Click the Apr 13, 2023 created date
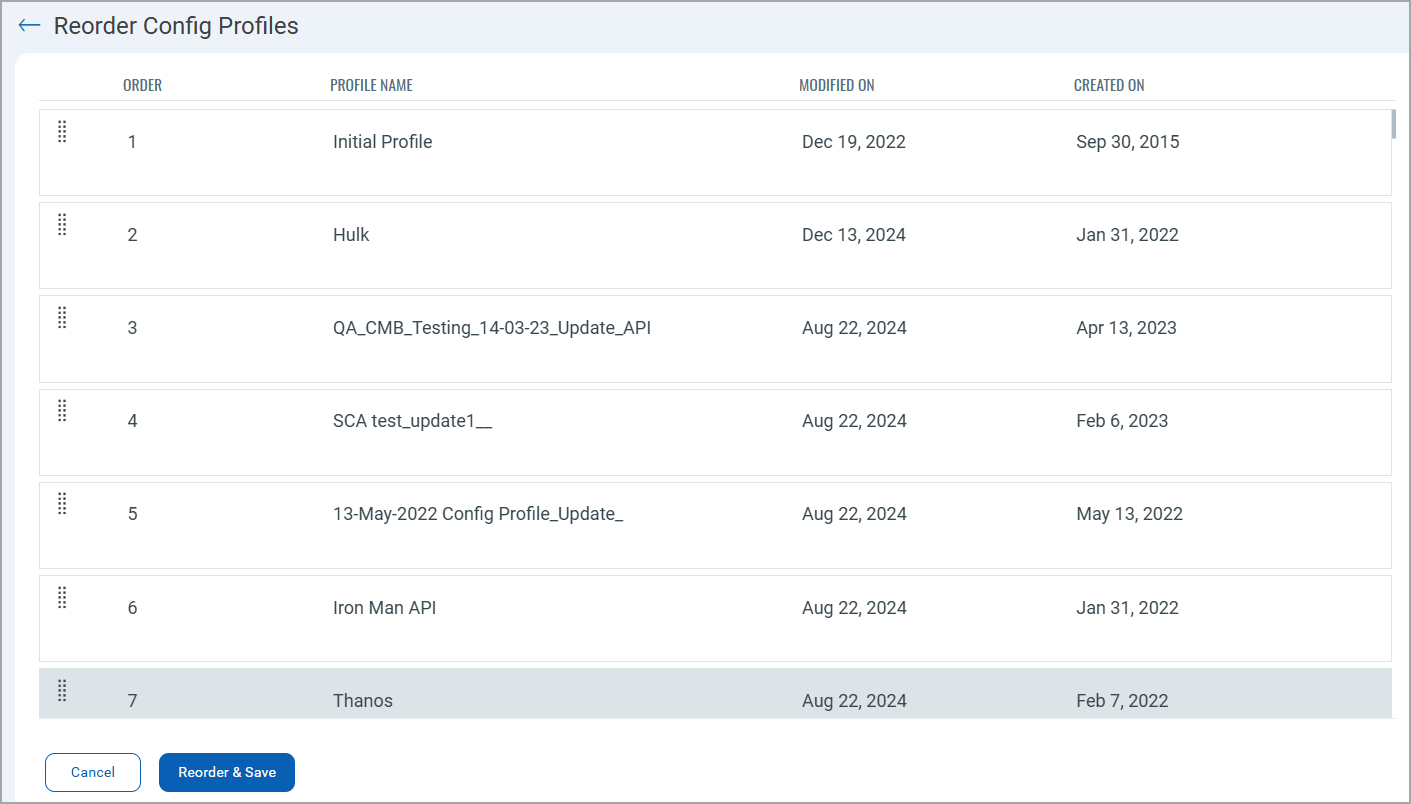This screenshot has width=1411, height=804. [x=1126, y=328]
